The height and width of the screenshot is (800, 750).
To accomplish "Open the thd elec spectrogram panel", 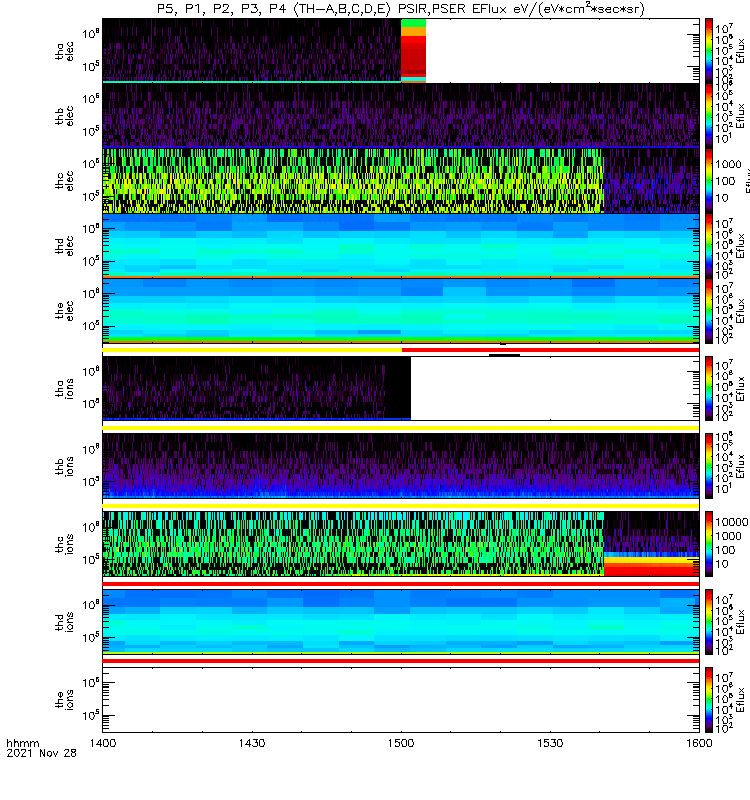I will click(x=401, y=245).
